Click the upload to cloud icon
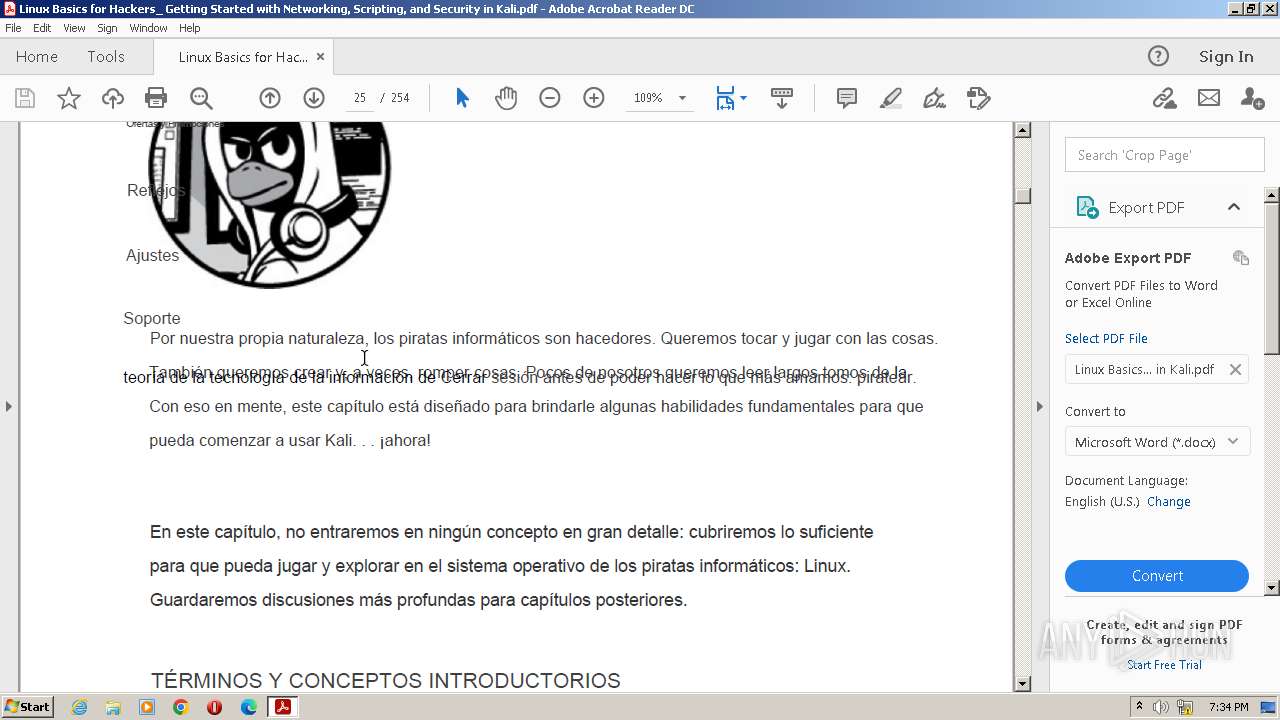Viewport: 1280px width, 720px height. click(x=113, y=98)
